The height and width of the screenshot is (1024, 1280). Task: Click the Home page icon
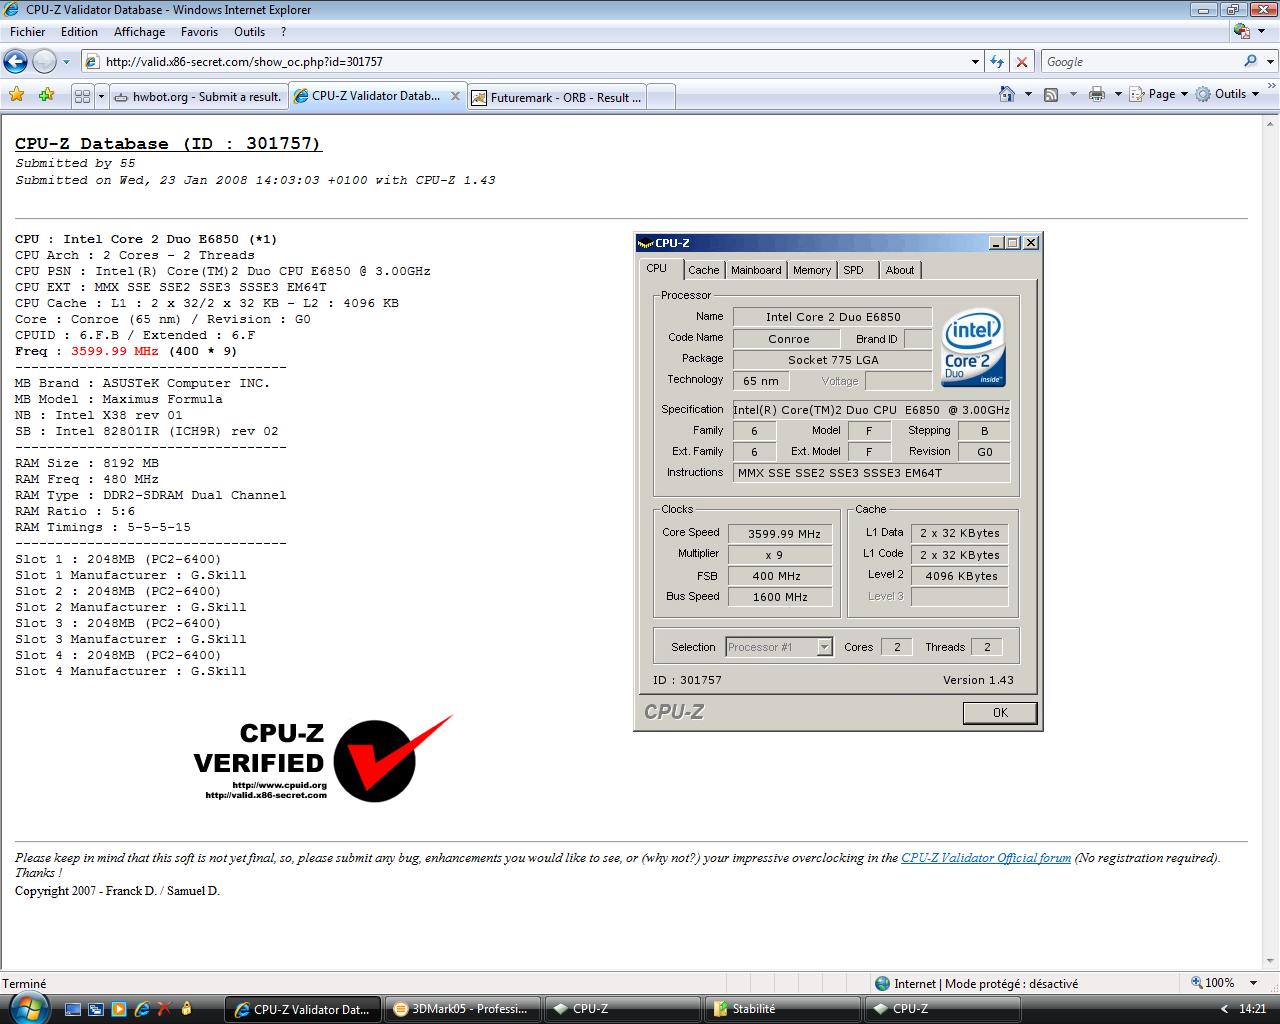[x=1008, y=94]
